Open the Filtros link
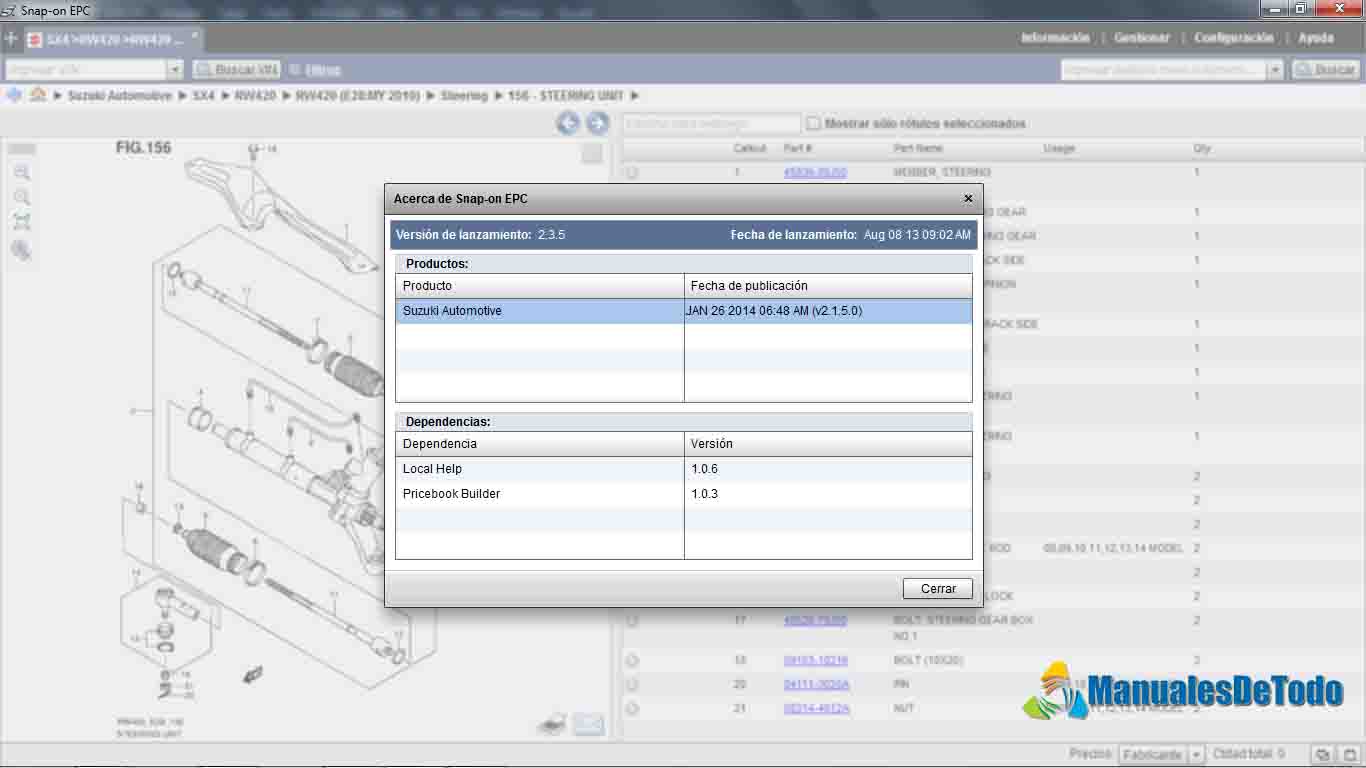The height and width of the screenshot is (768, 1366). (322, 70)
